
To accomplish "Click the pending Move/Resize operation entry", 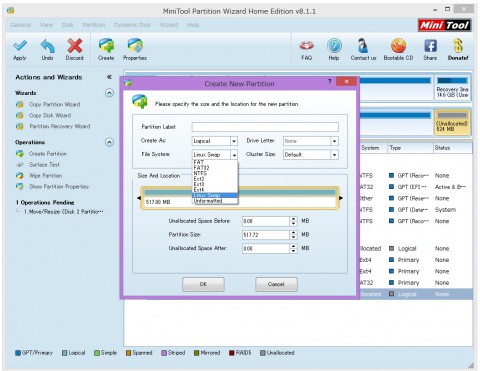I will coord(64,212).
